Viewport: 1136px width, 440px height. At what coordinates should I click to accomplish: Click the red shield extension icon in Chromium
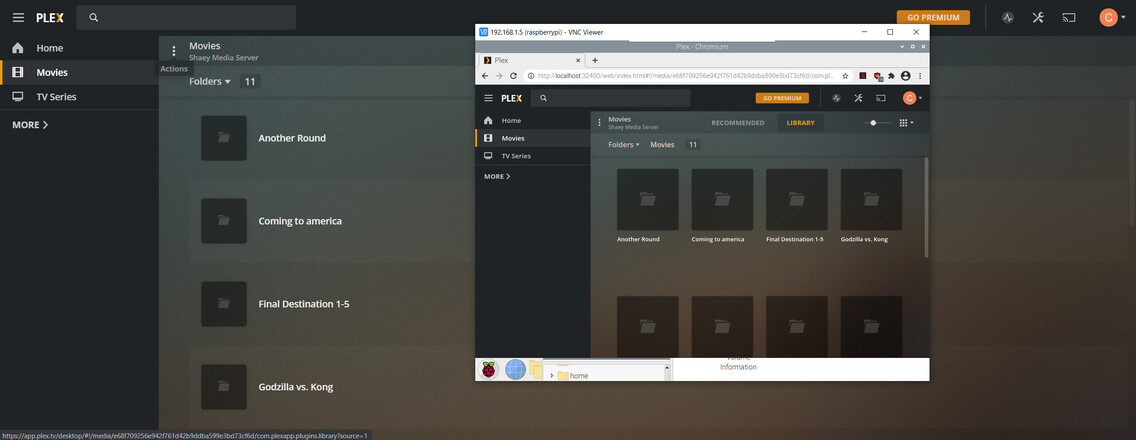click(x=877, y=75)
